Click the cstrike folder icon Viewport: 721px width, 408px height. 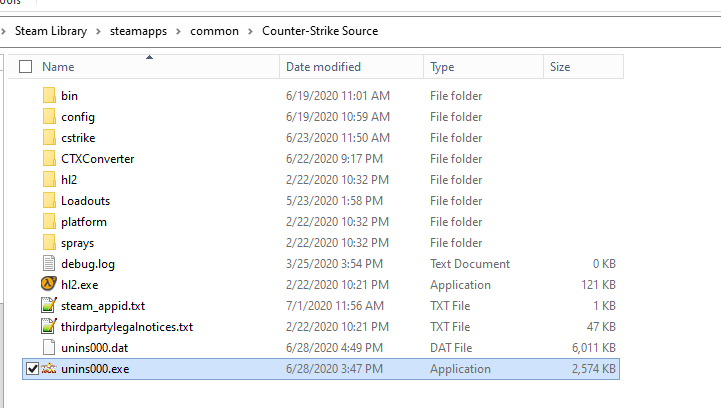[x=49, y=138]
